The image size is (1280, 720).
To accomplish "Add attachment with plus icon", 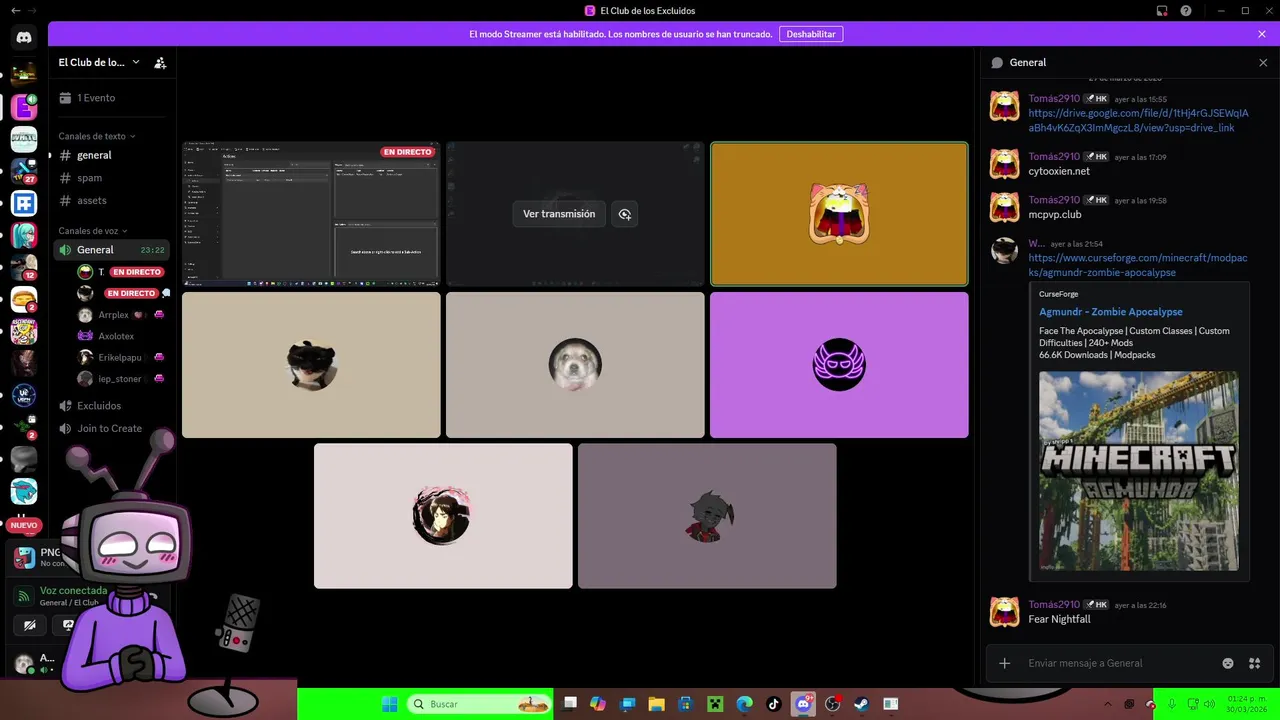I will (1005, 663).
